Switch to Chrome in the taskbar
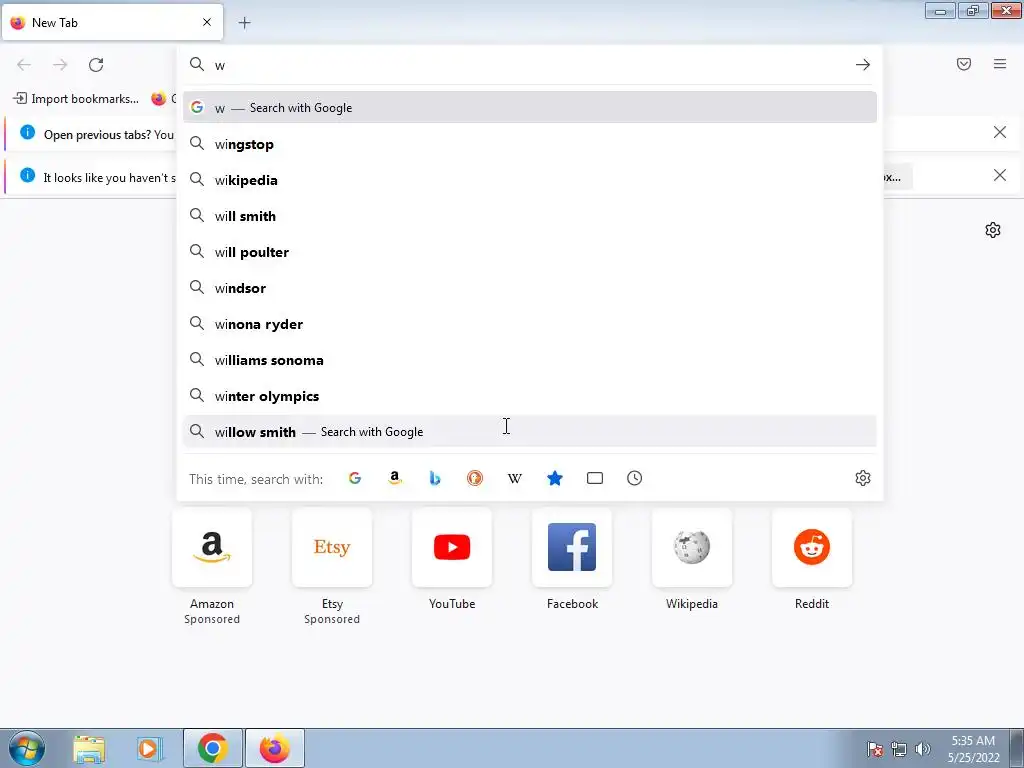1024x768 pixels. pyautogui.click(x=212, y=748)
